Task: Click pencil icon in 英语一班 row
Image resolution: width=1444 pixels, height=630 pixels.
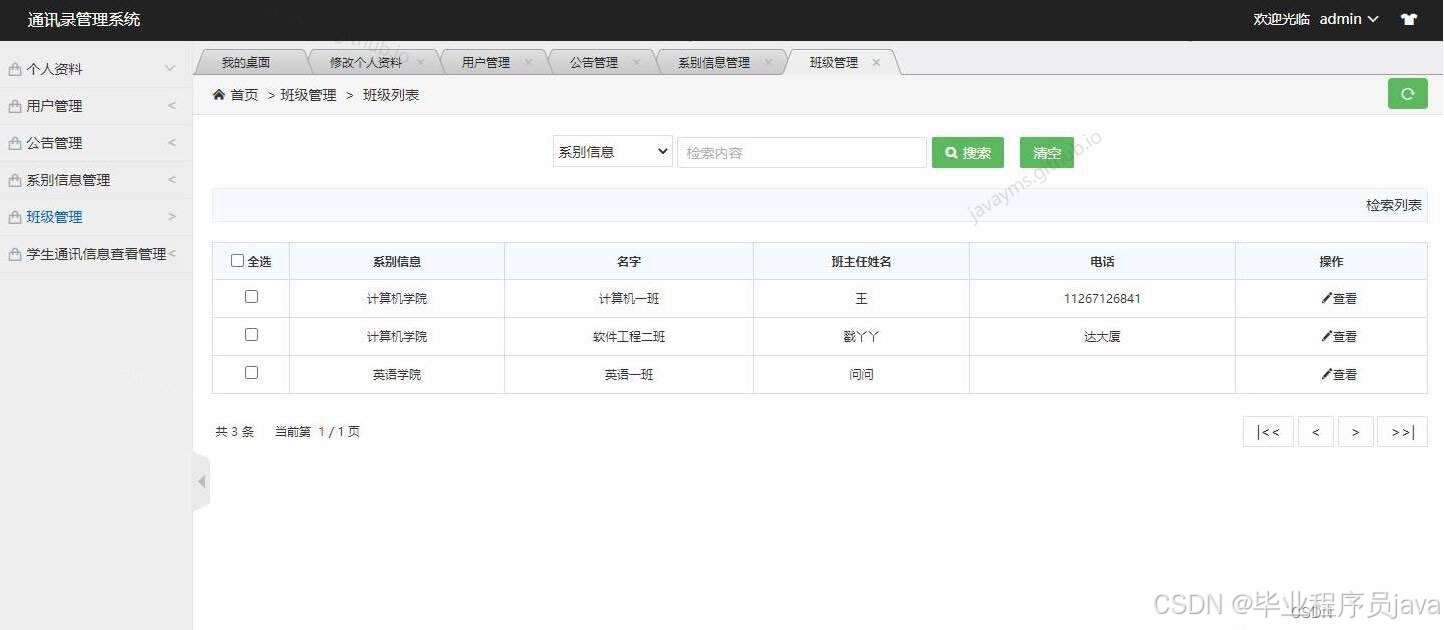Action: pos(1326,374)
